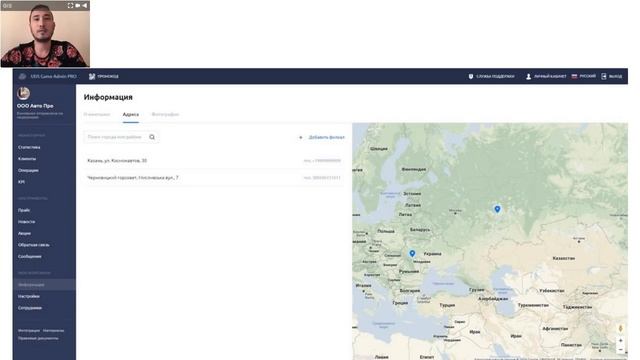Click the Казахстан label on the map
This screenshot has width=640, height=360.
pyautogui.click(x=564, y=258)
